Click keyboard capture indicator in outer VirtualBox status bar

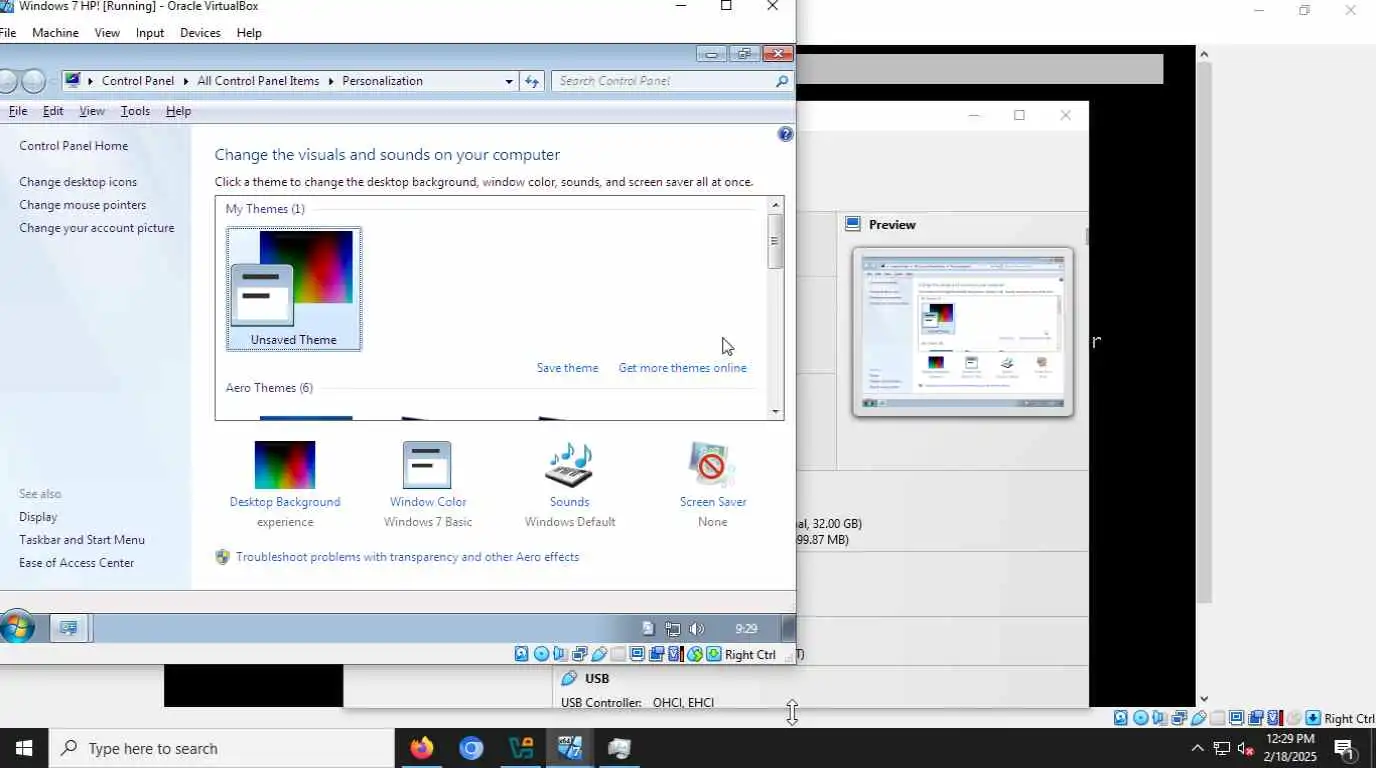pyautogui.click(x=1313, y=718)
